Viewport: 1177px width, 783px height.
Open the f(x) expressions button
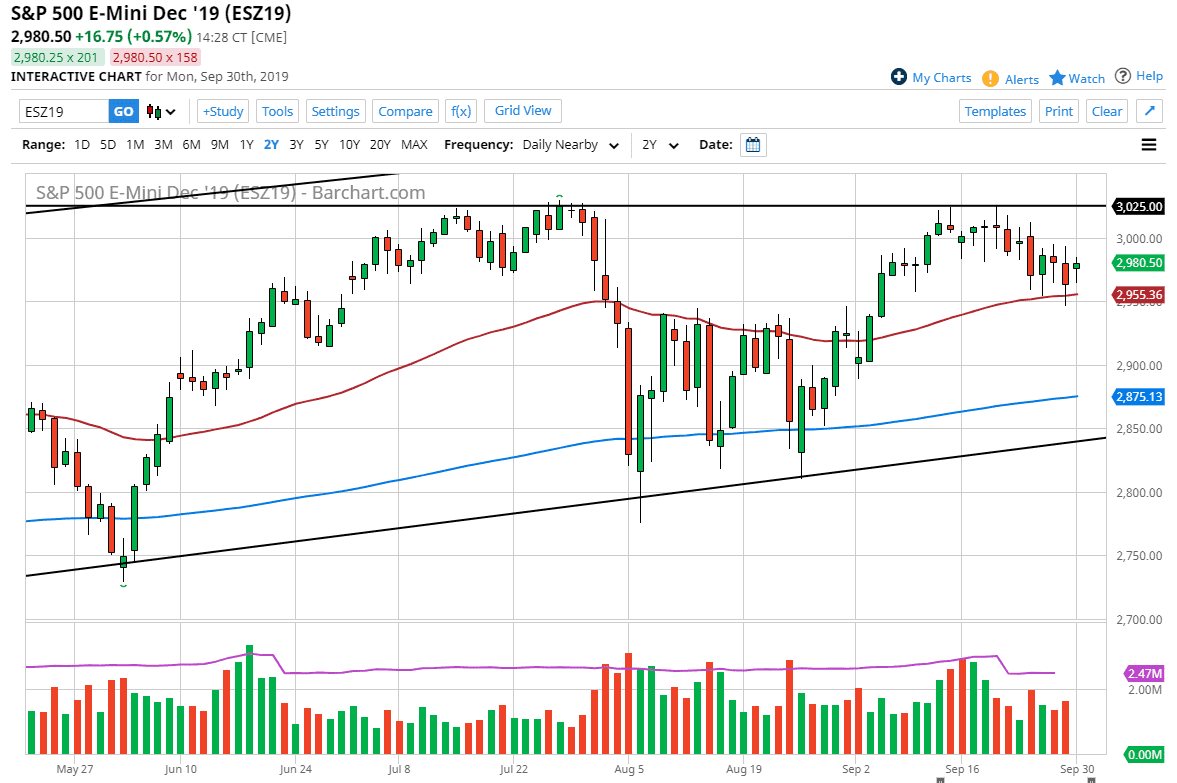461,111
